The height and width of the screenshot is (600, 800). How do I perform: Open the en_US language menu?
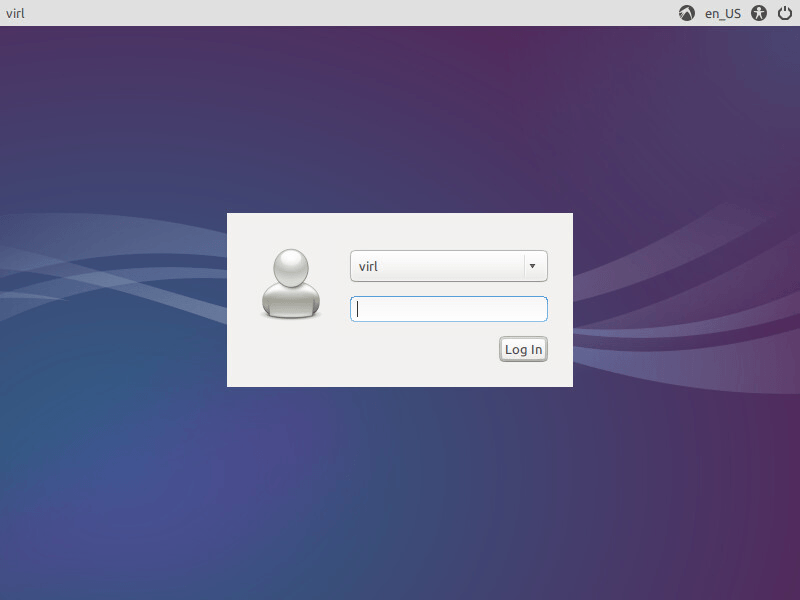coord(722,13)
